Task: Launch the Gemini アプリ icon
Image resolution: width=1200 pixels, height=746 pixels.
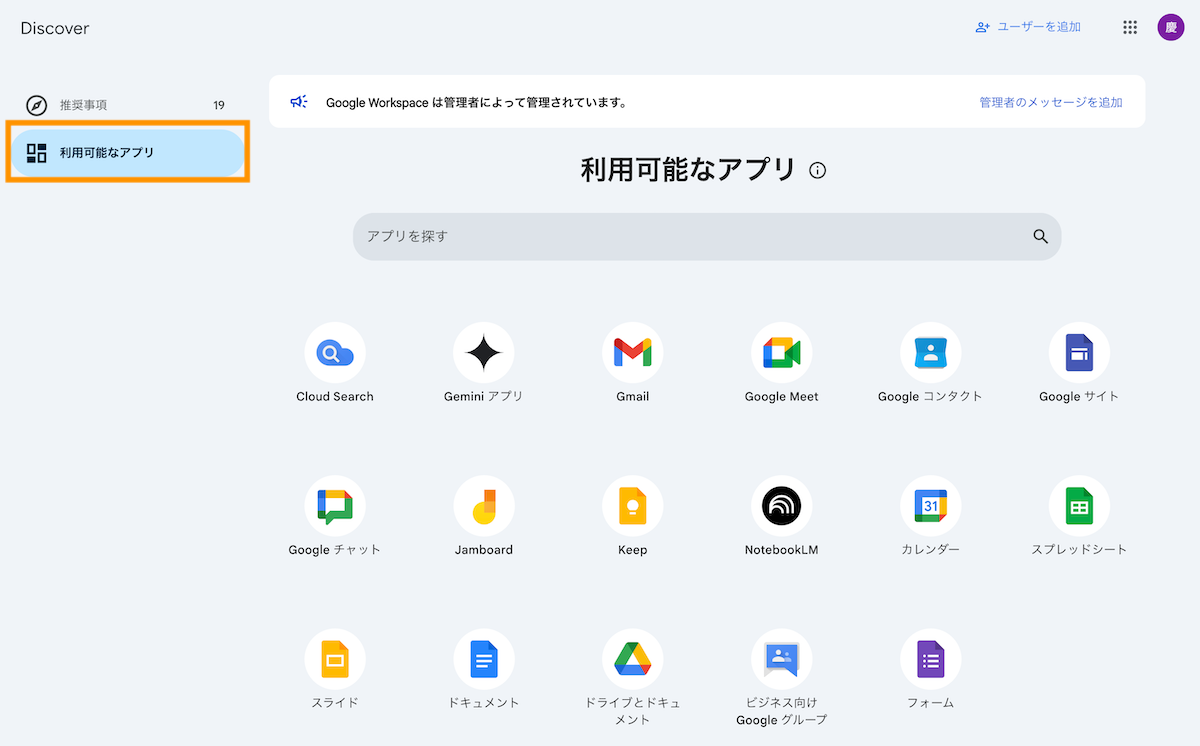Action: pos(484,353)
